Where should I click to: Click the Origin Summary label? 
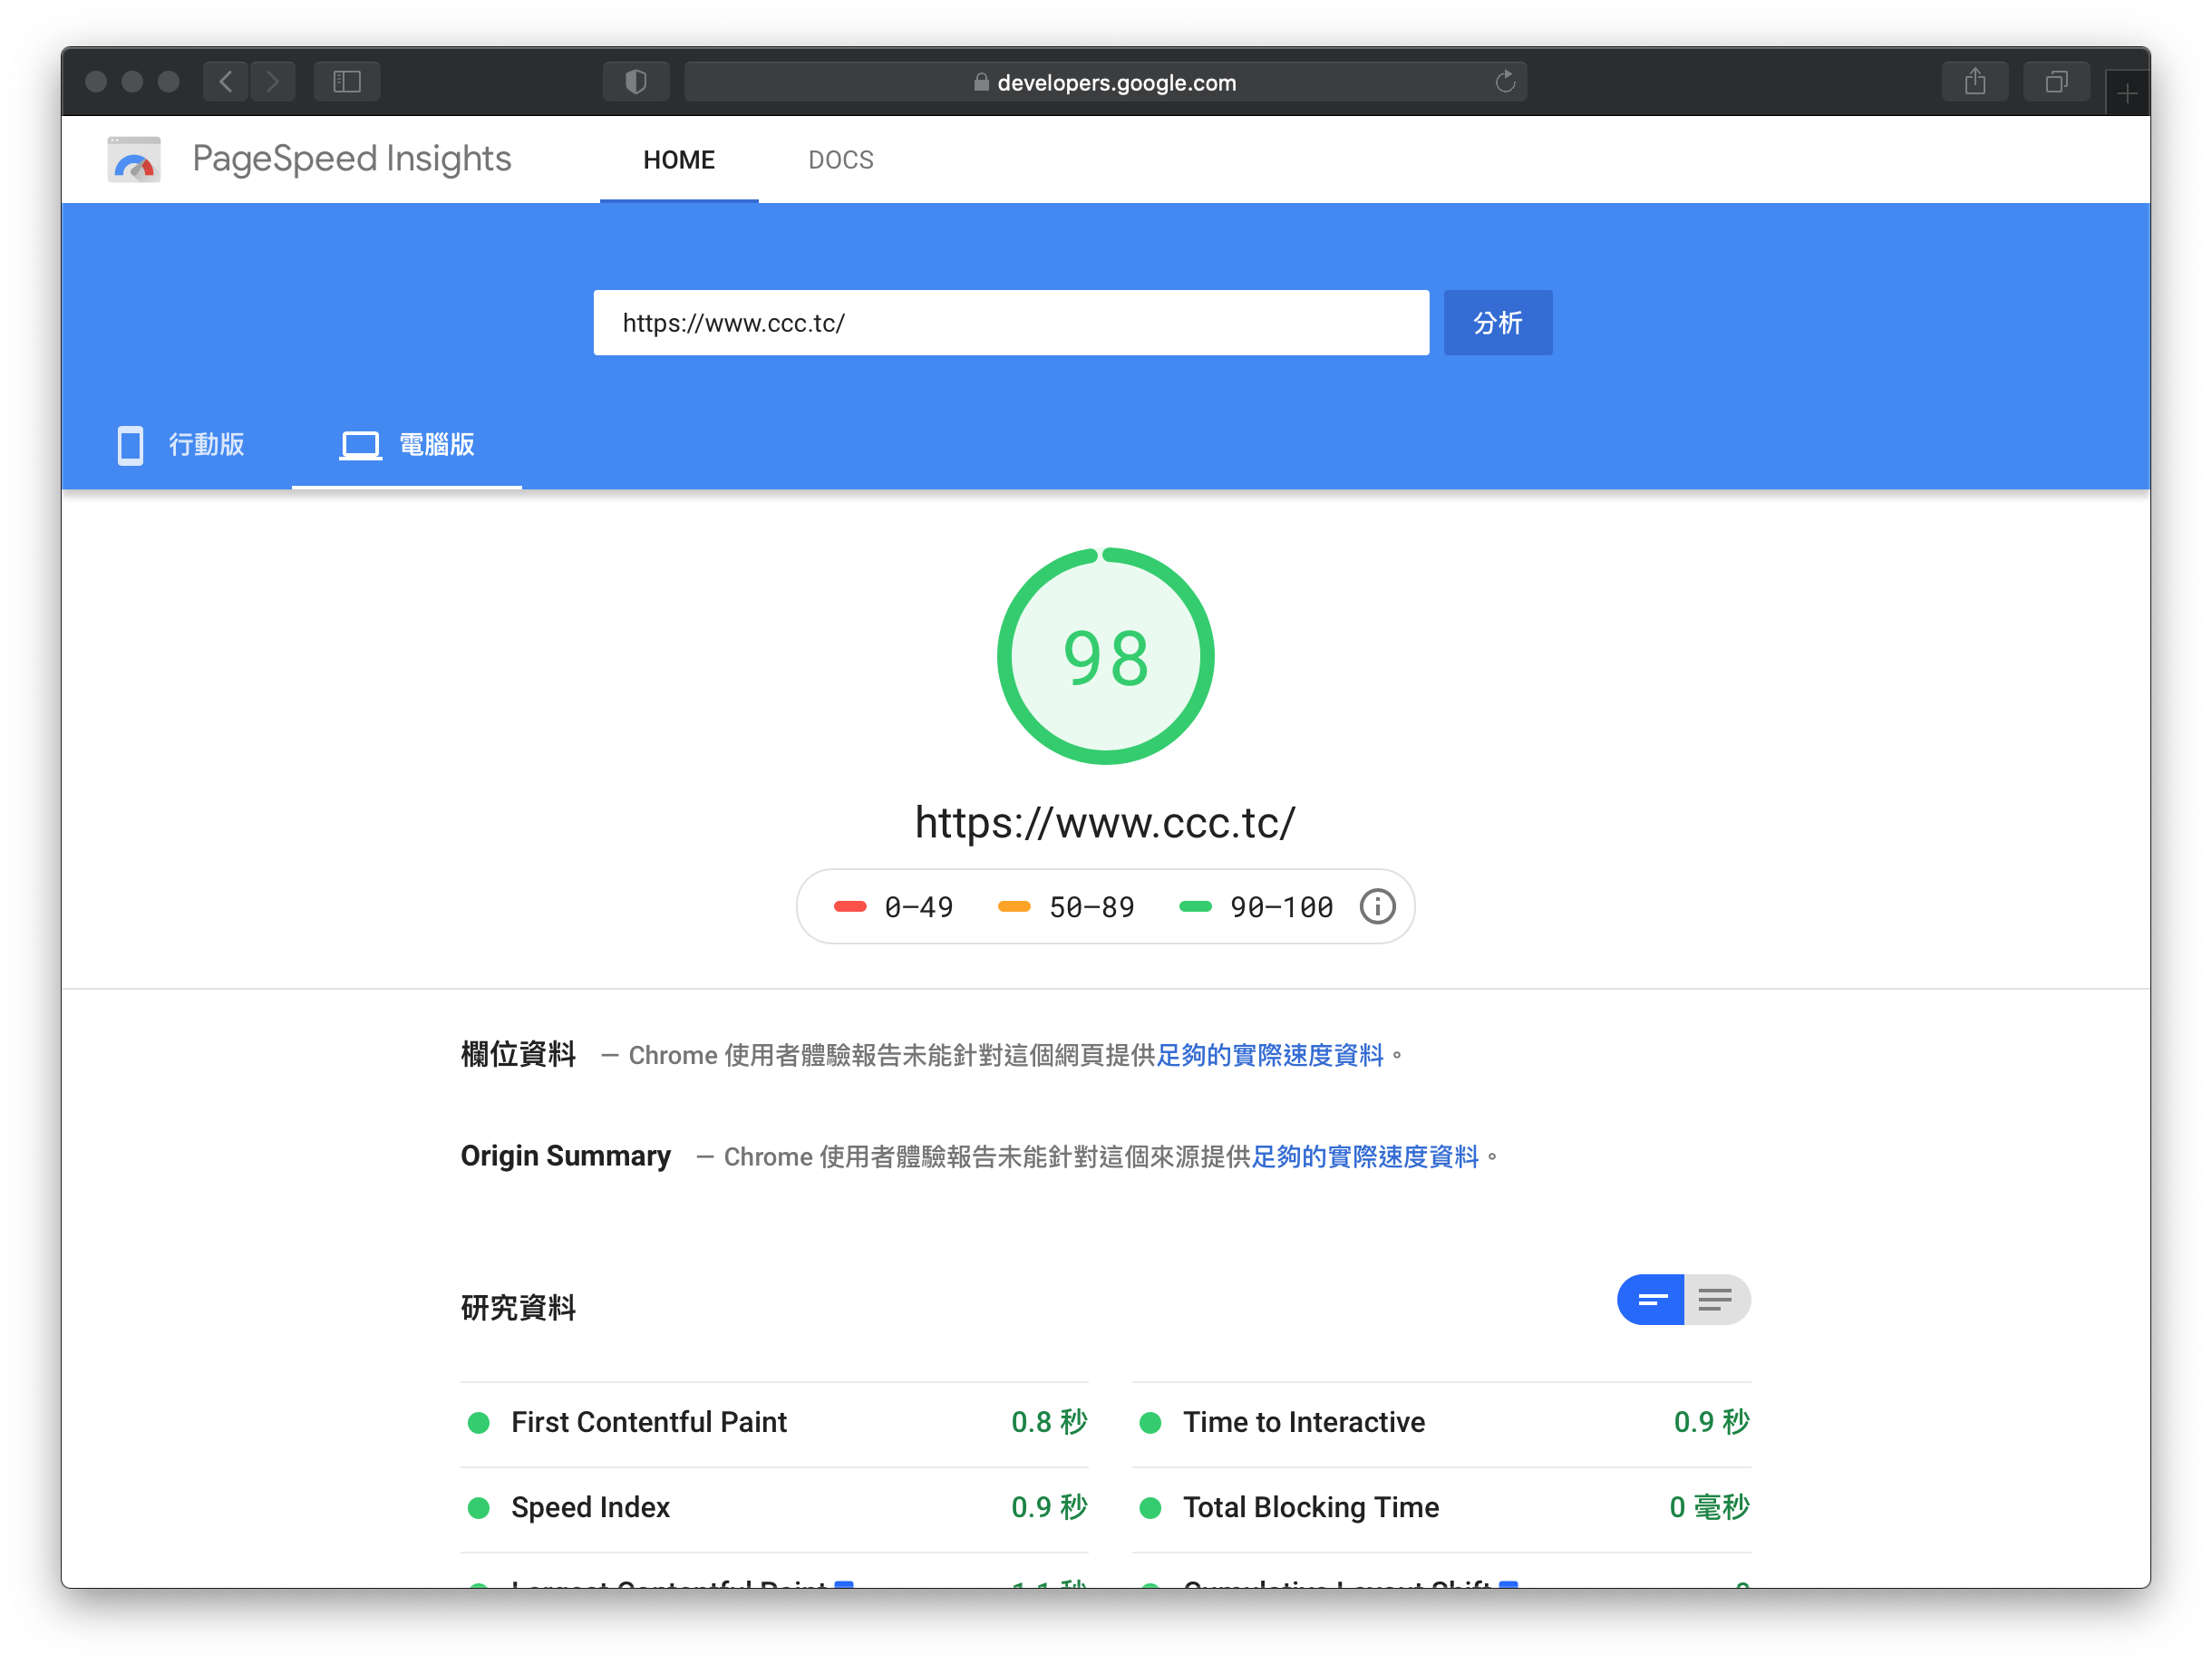566,1156
